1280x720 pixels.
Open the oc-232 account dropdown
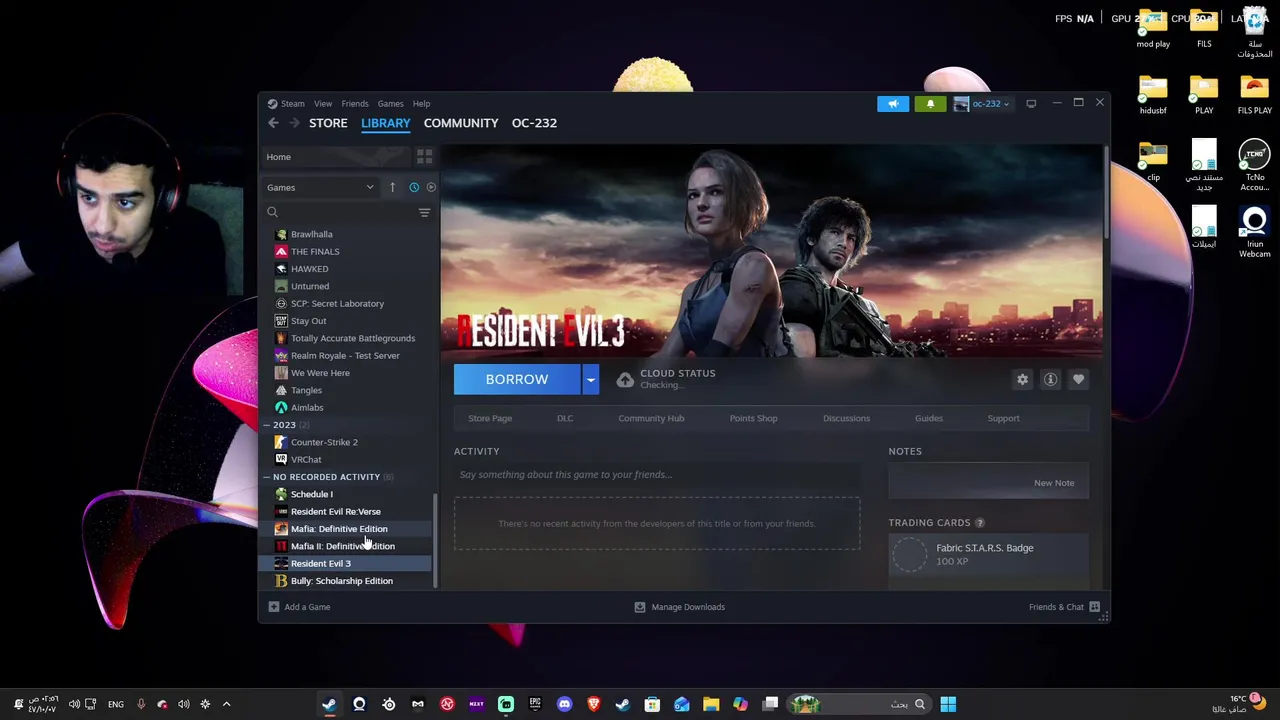(x=983, y=103)
